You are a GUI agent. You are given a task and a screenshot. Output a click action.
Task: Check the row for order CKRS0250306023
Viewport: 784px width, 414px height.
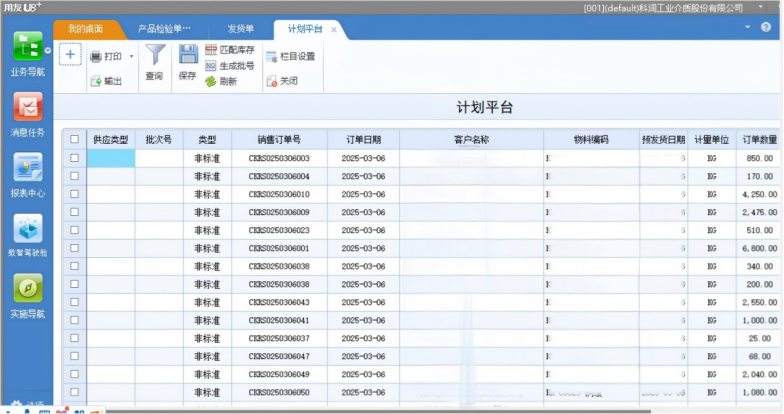click(74, 230)
